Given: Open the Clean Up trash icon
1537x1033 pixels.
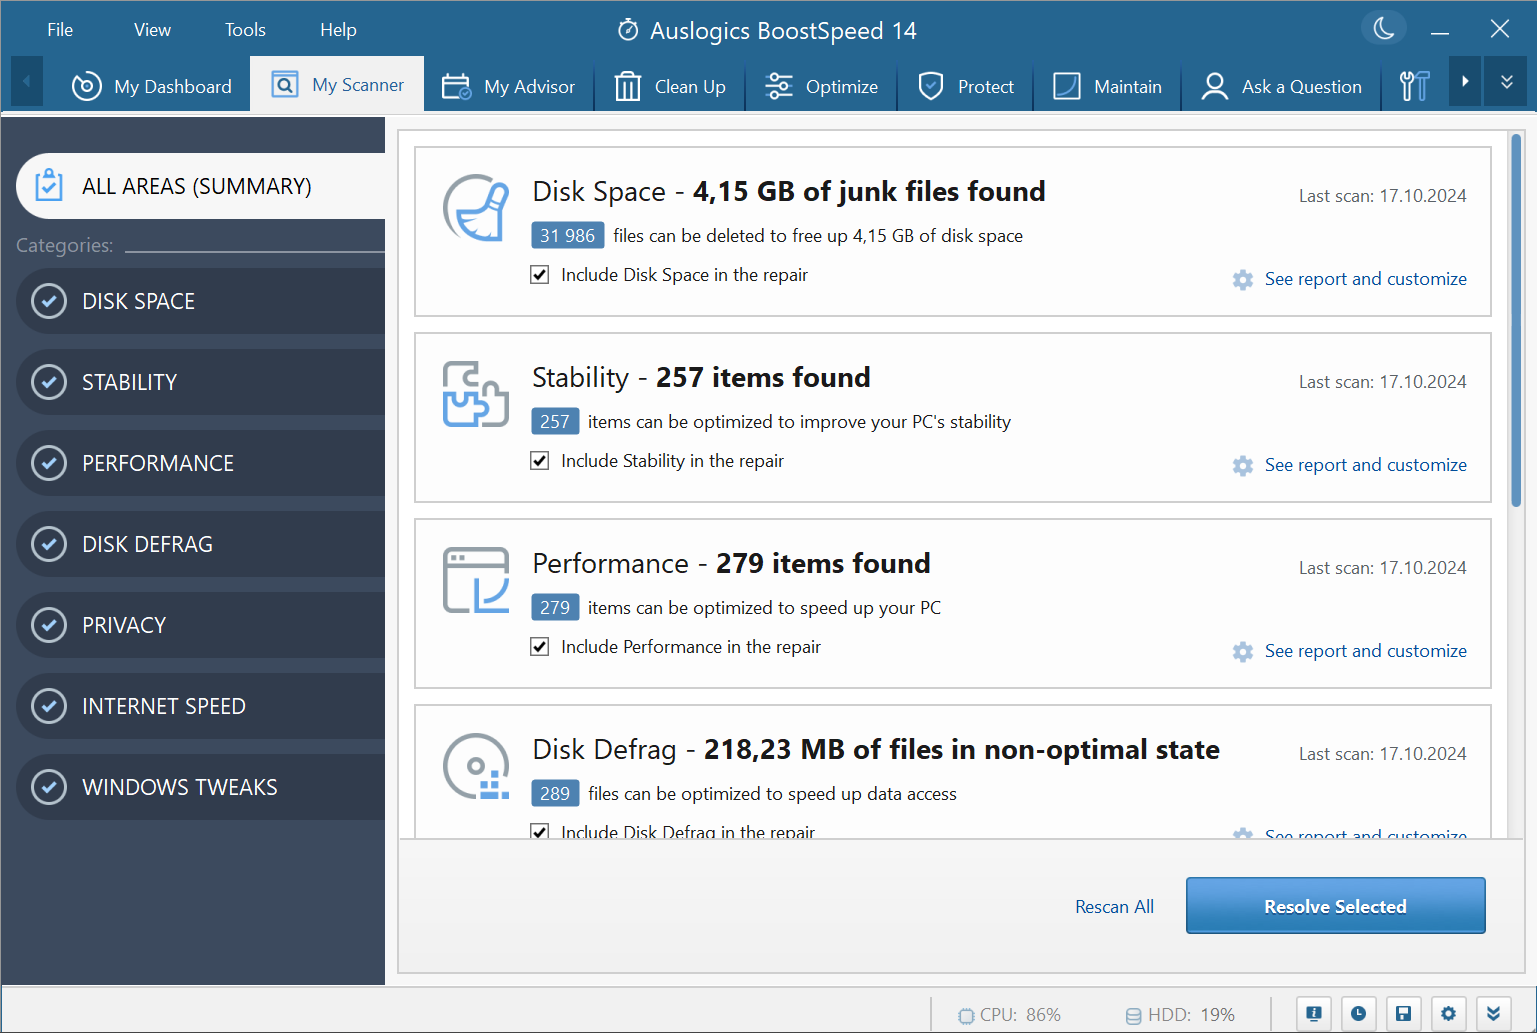Looking at the screenshot, I should [627, 86].
